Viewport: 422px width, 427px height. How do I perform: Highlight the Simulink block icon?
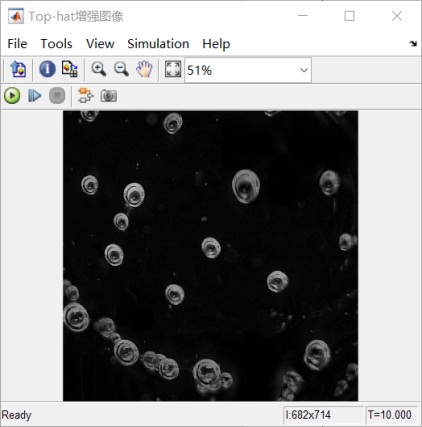[x=86, y=96]
